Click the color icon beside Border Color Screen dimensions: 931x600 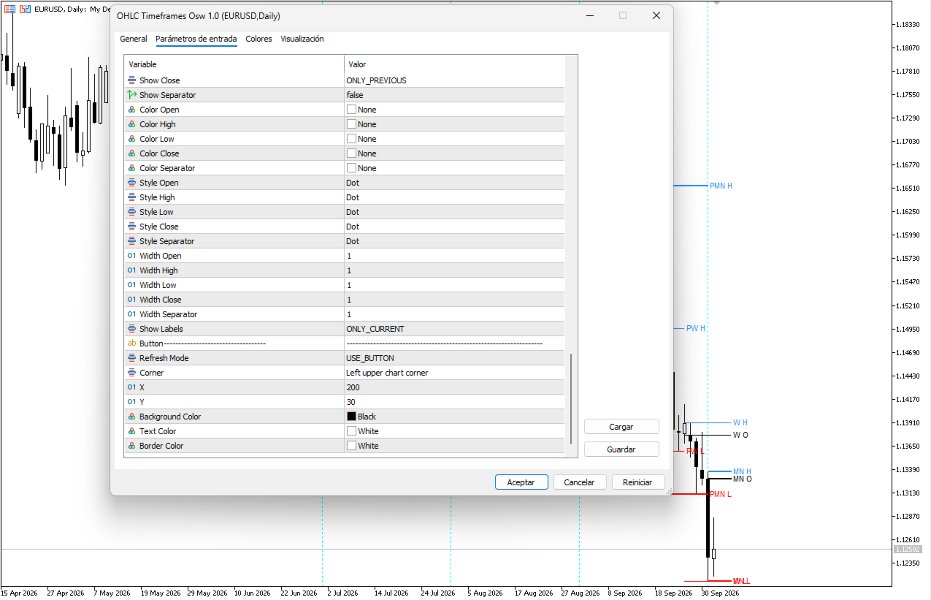point(132,446)
